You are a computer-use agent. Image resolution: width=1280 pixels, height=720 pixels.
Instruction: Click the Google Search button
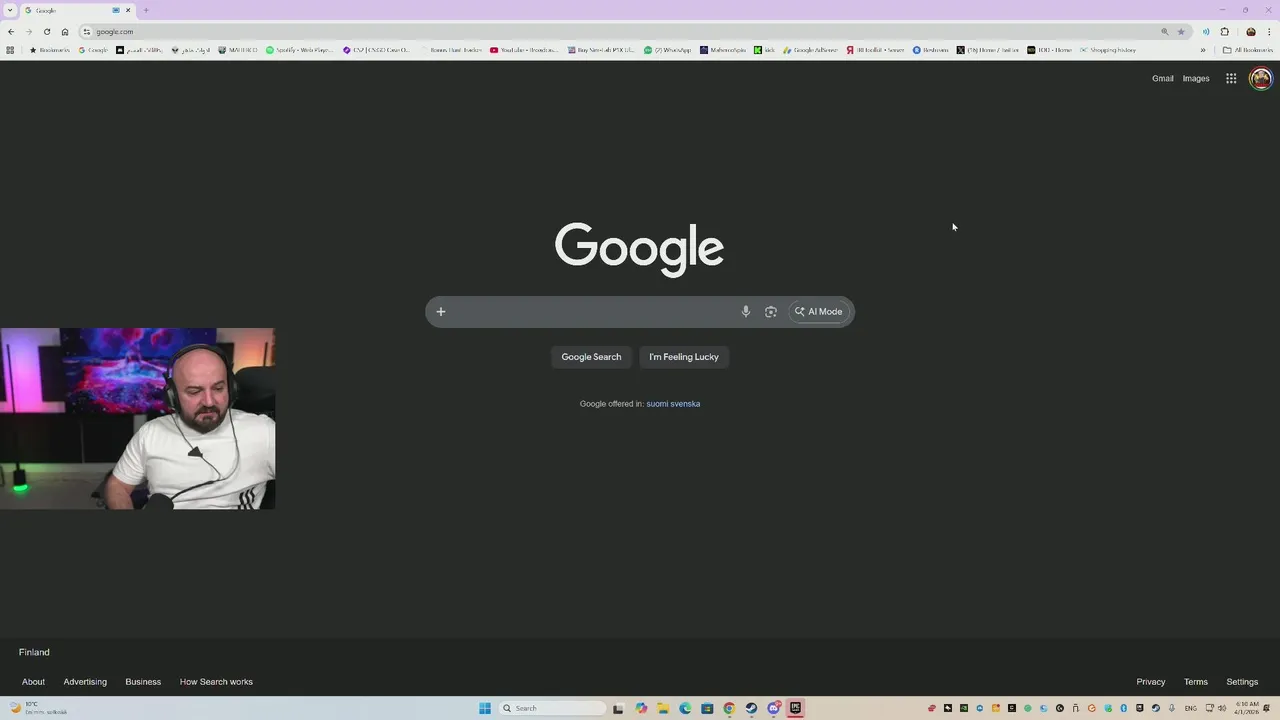[591, 357]
